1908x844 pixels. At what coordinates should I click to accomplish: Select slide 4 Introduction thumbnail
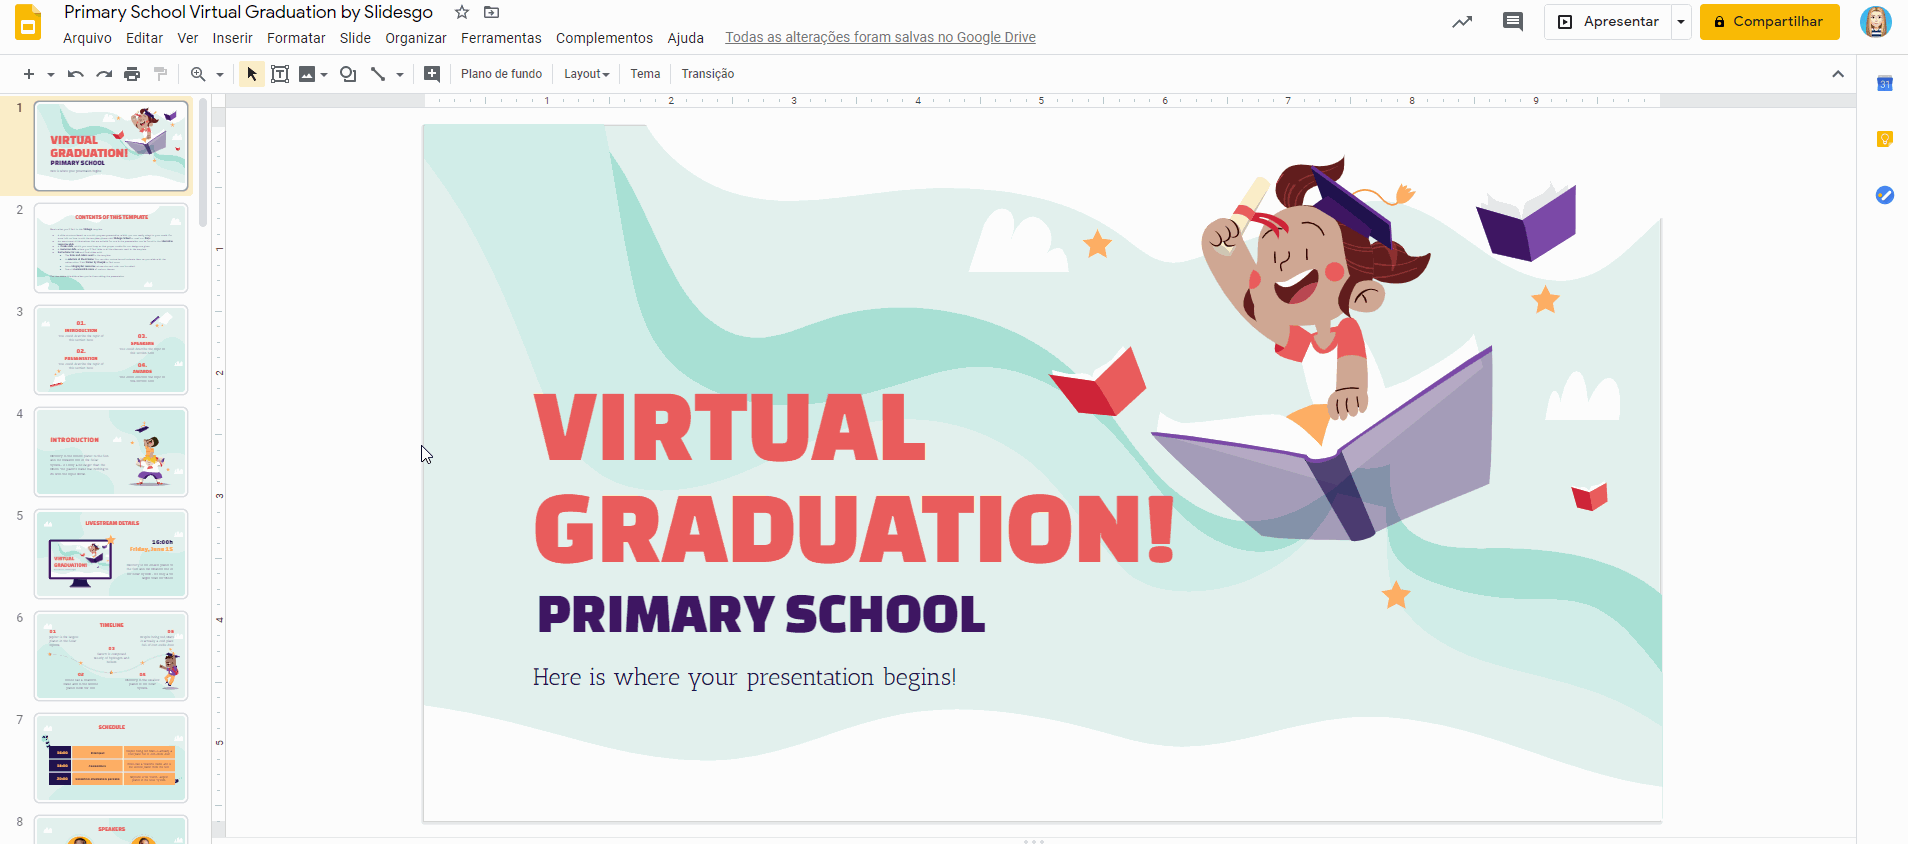(x=111, y=452)
